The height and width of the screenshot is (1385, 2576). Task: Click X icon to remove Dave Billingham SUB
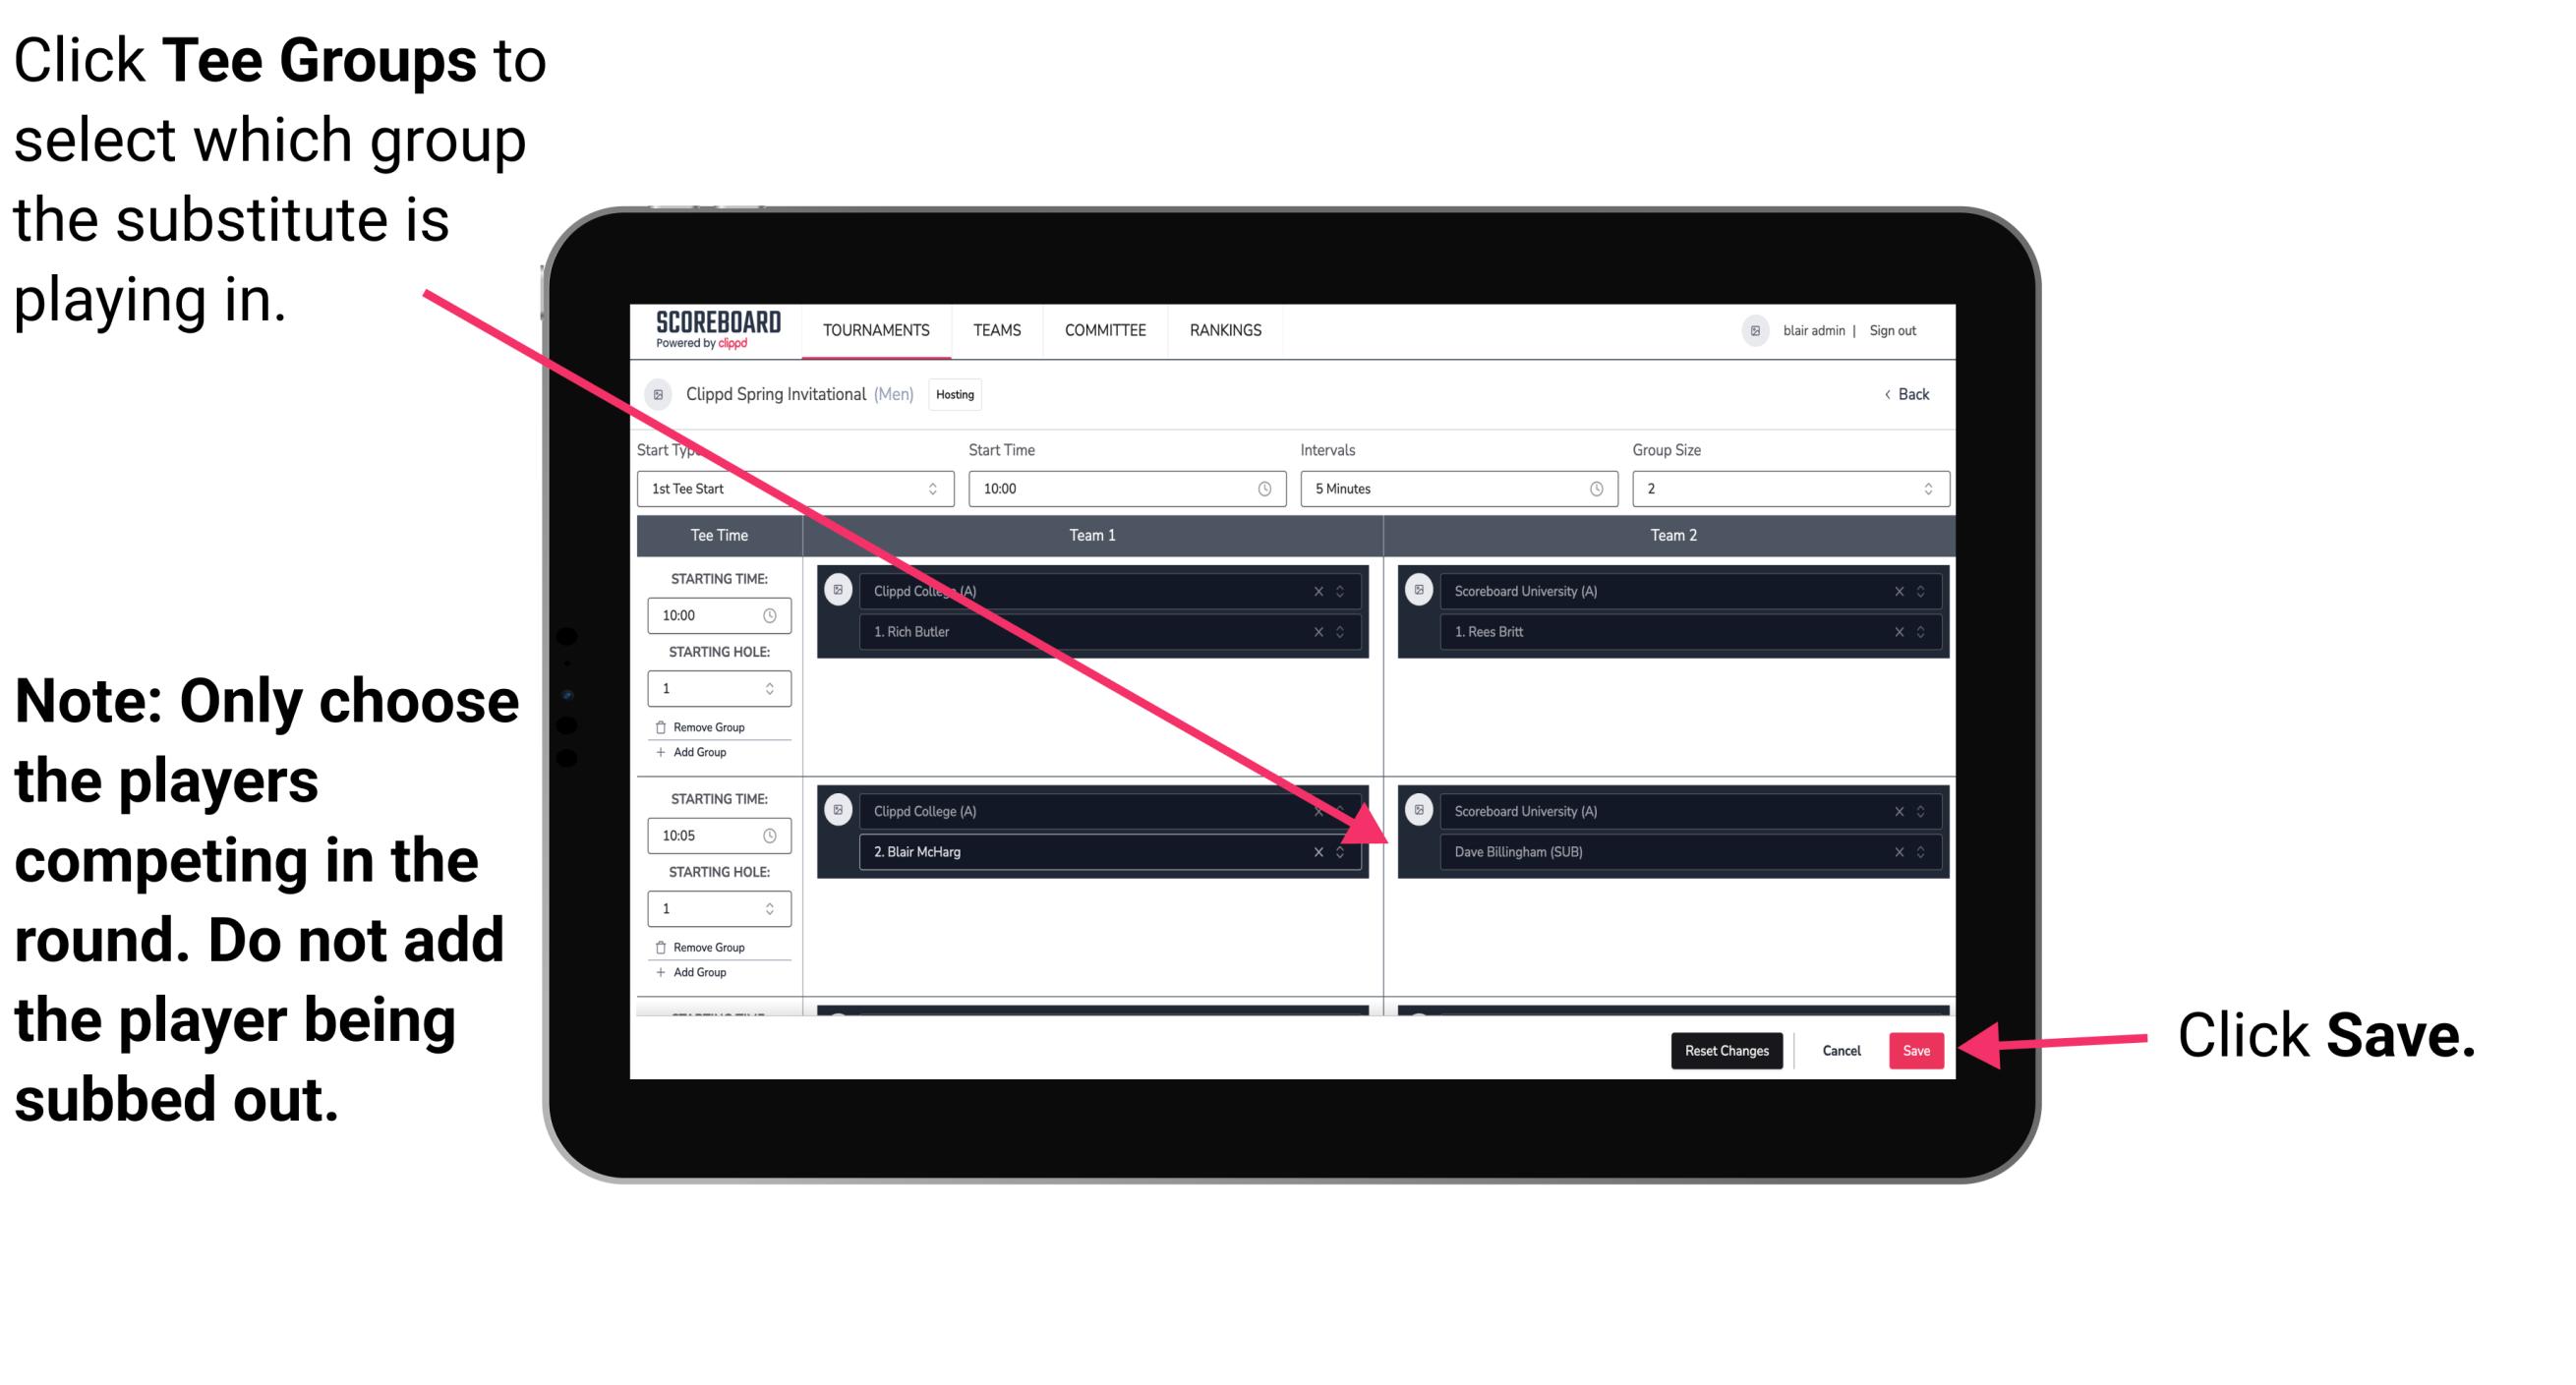[1897, 853]
